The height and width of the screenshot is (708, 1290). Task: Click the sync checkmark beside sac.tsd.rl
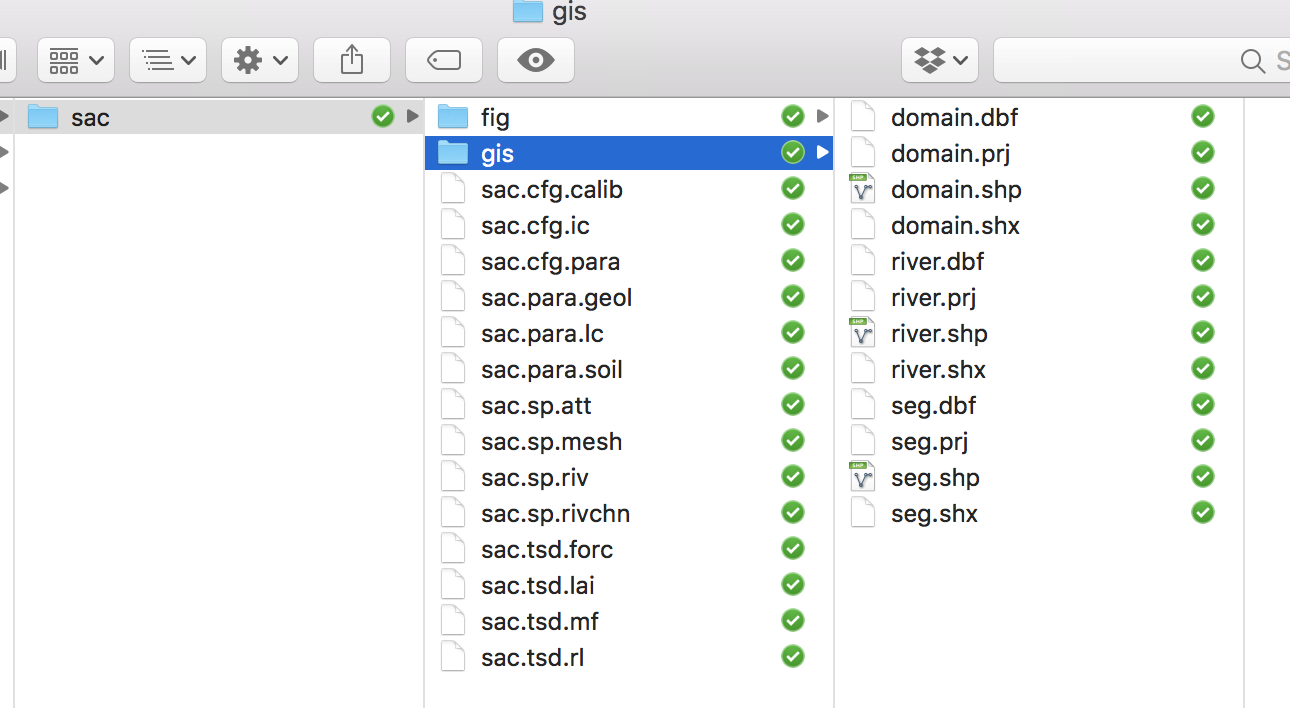click(x=793, y=657)
